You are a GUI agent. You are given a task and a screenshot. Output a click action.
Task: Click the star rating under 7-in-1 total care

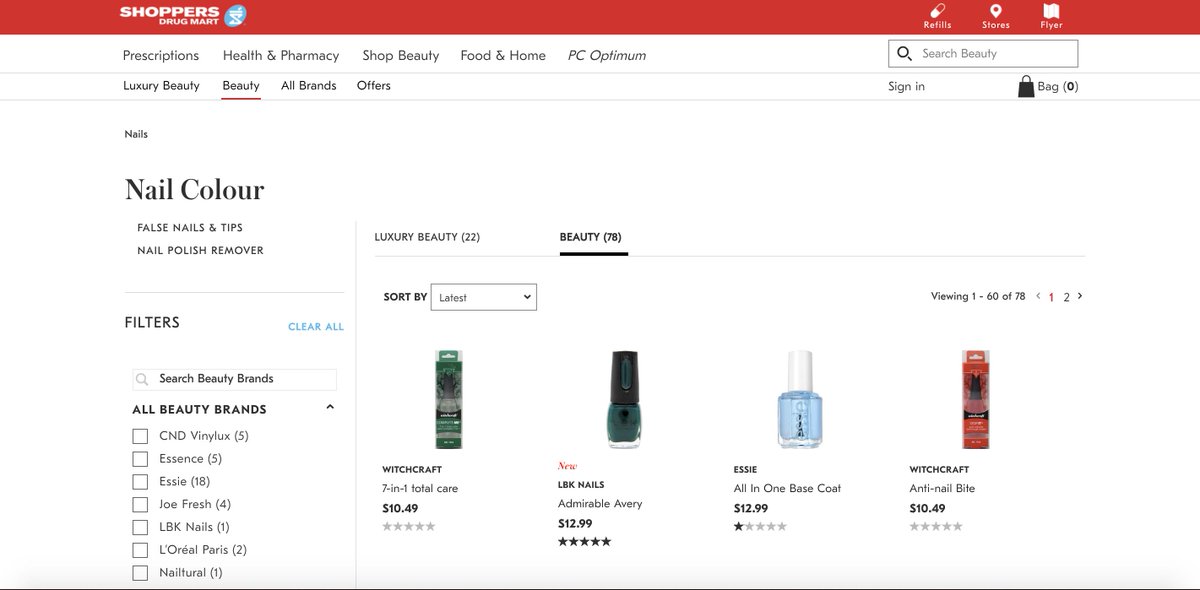point(409,526)
